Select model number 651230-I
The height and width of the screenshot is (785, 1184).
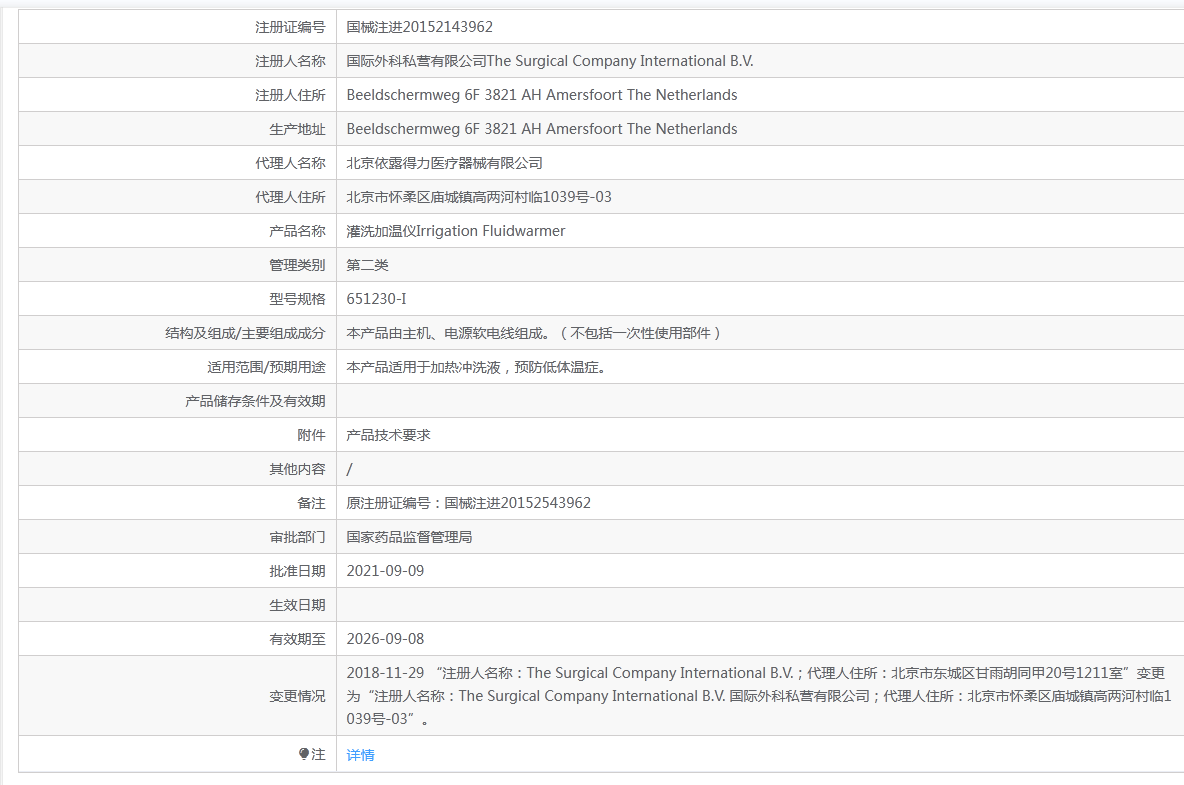[376, 299]
